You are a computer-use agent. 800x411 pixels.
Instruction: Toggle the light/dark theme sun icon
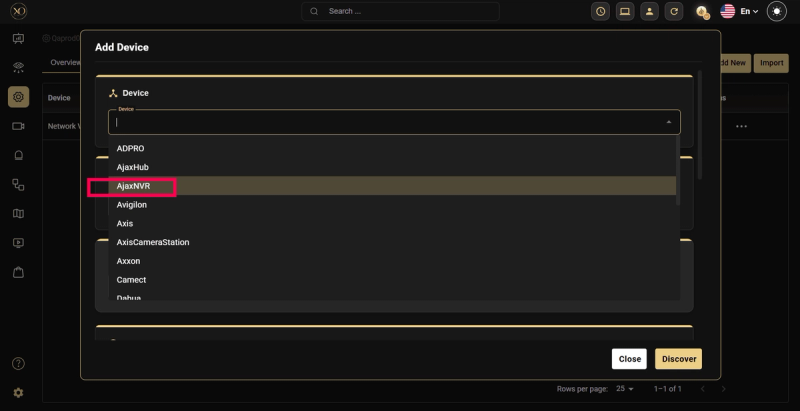tap(777, 11)
